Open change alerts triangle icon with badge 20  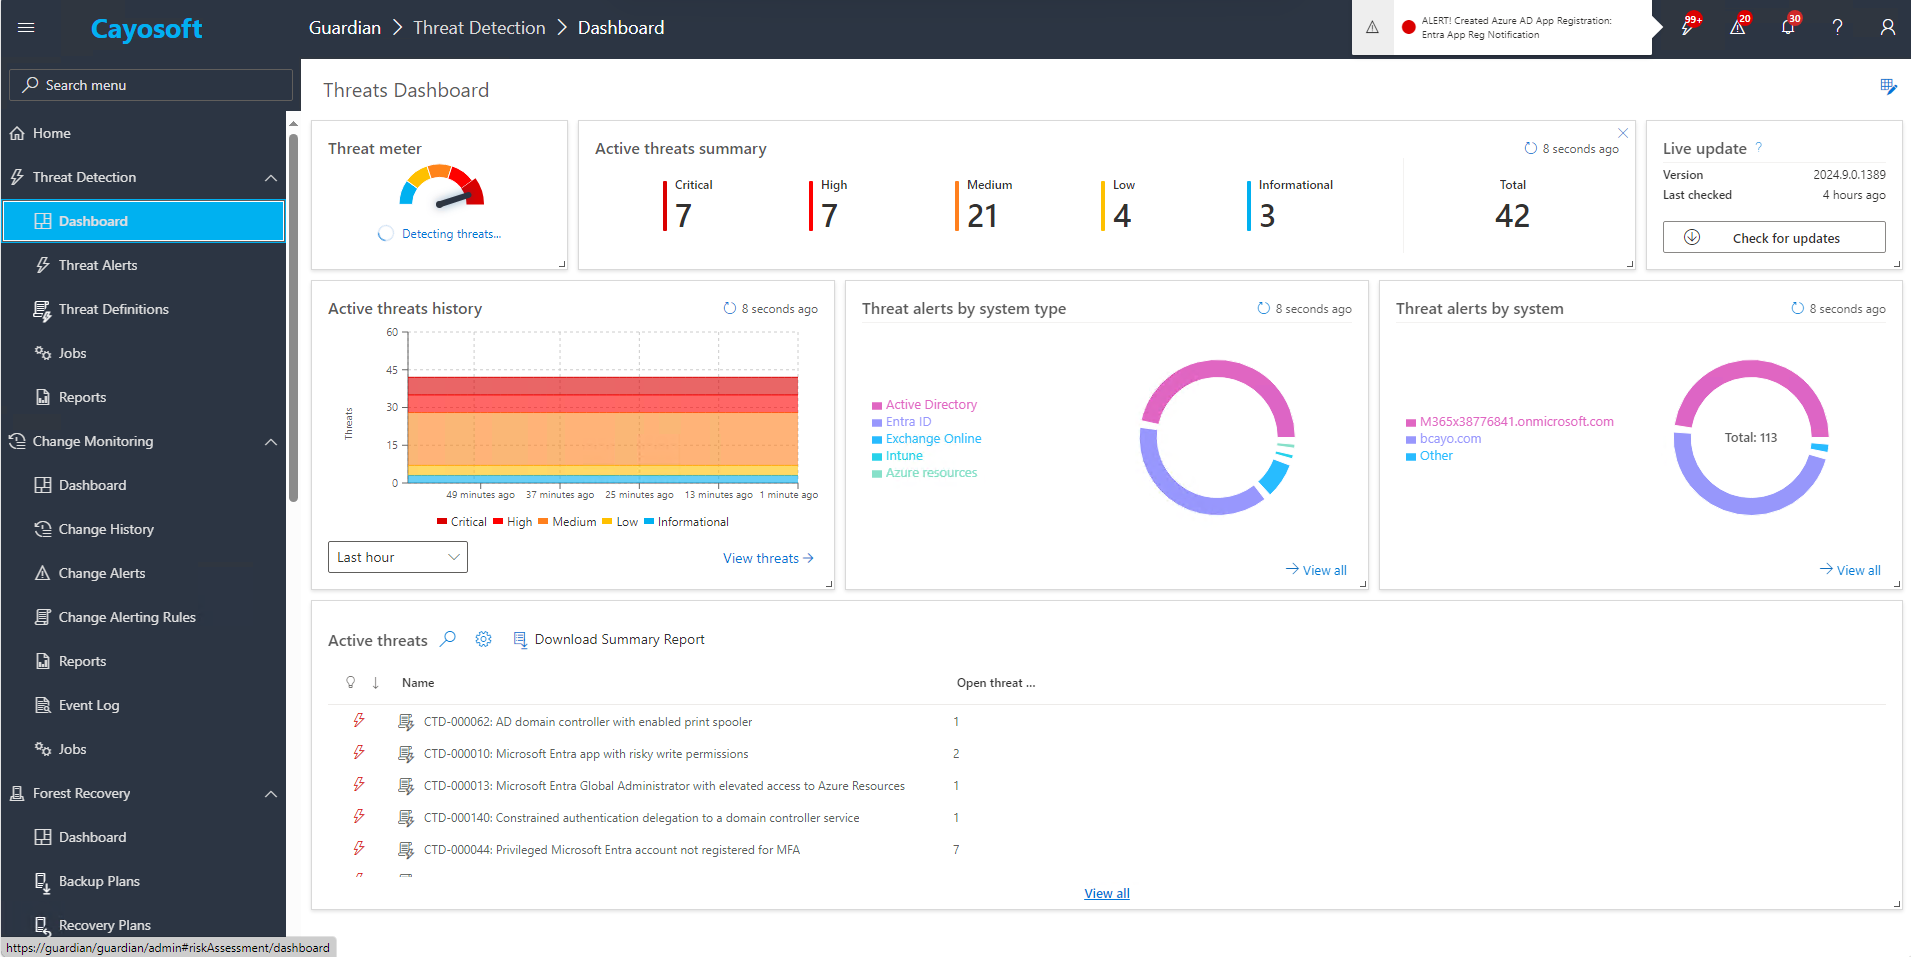point(1738,27)
